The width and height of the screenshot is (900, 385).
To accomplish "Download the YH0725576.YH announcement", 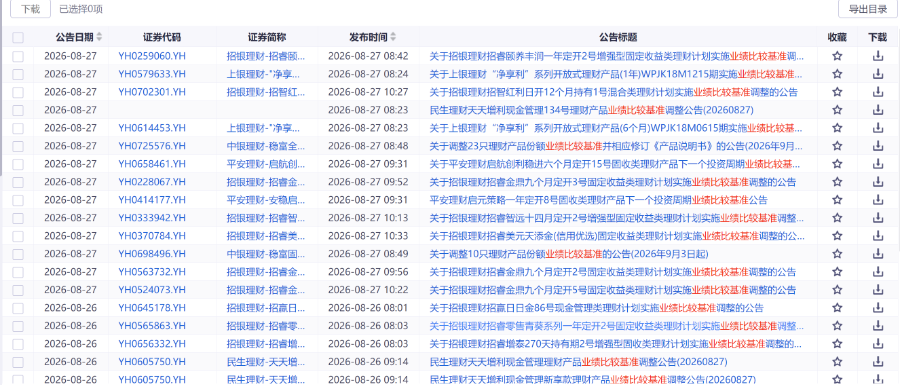I will (x=877, y=146).
